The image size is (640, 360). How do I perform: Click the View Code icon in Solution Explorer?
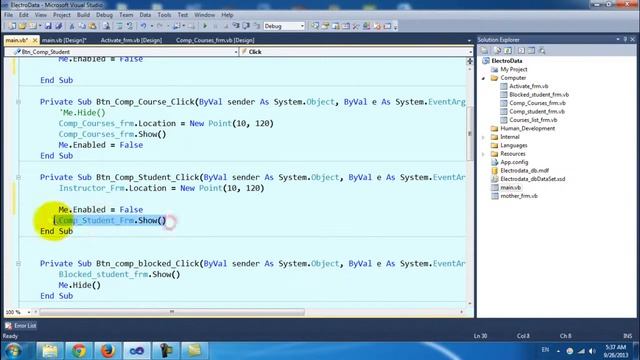521,51
